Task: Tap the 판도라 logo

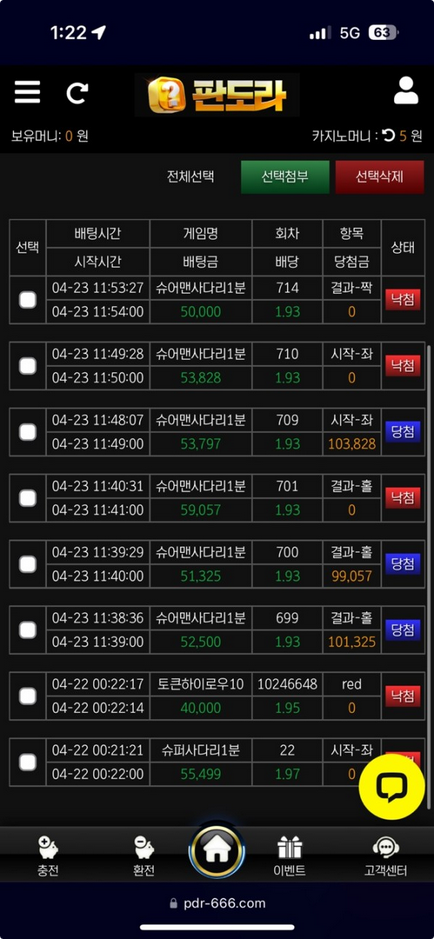Action: [217, 95]
